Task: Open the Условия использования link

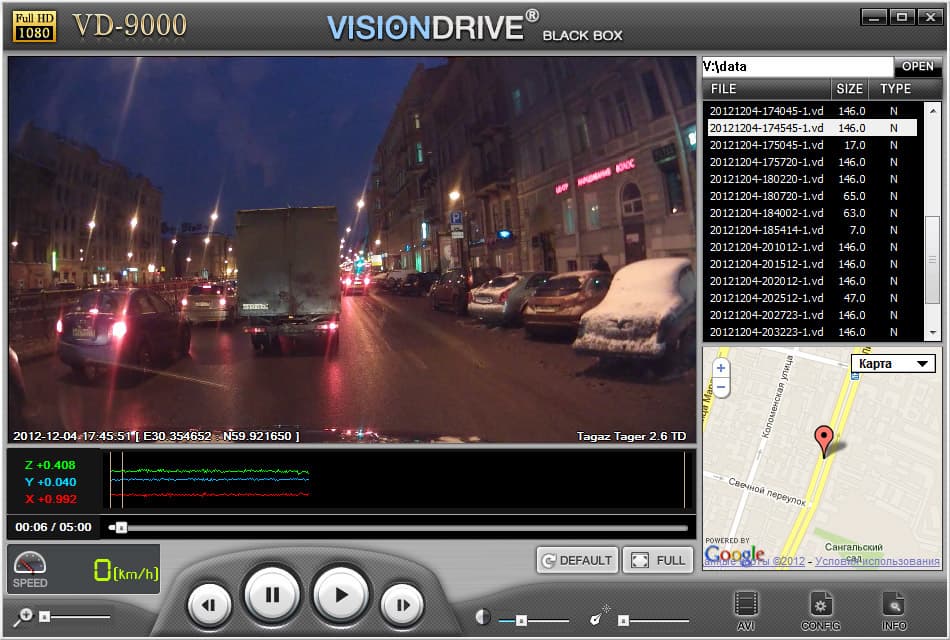Action: coord(877,561)
